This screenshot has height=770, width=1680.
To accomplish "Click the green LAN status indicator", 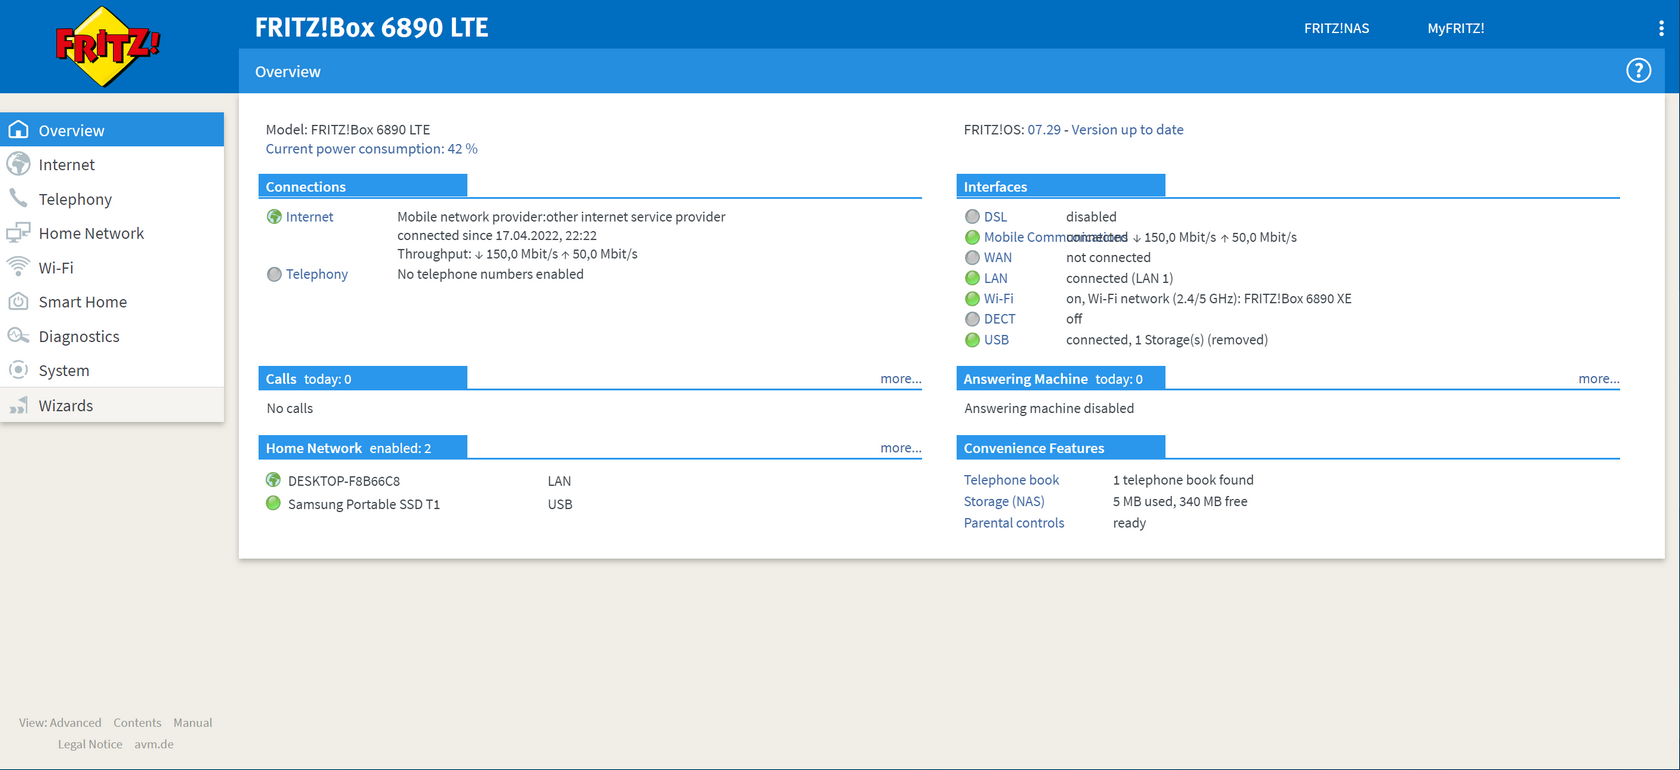I will 972,278.
